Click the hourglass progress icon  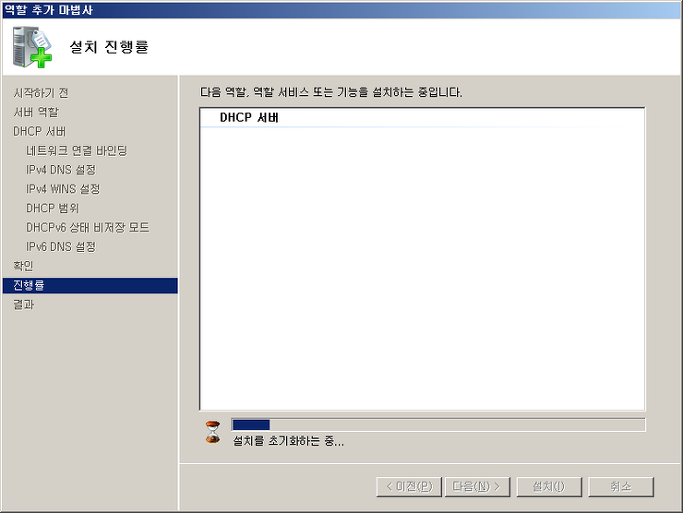coord(213,432)
